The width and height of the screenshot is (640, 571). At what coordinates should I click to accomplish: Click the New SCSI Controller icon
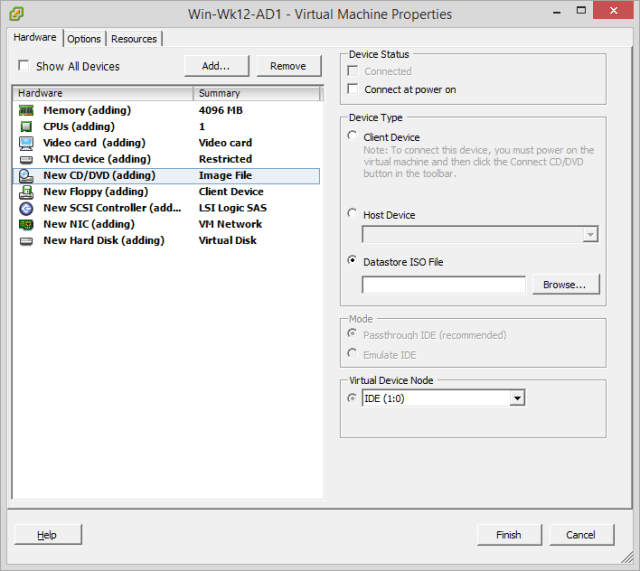[x=26, y=208]
